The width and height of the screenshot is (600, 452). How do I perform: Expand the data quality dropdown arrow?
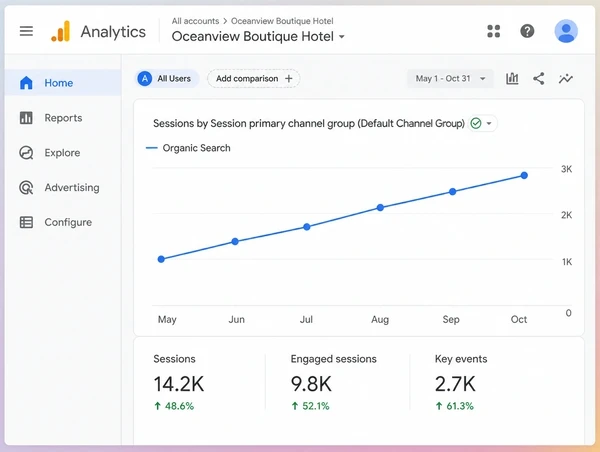pos(489,124)
